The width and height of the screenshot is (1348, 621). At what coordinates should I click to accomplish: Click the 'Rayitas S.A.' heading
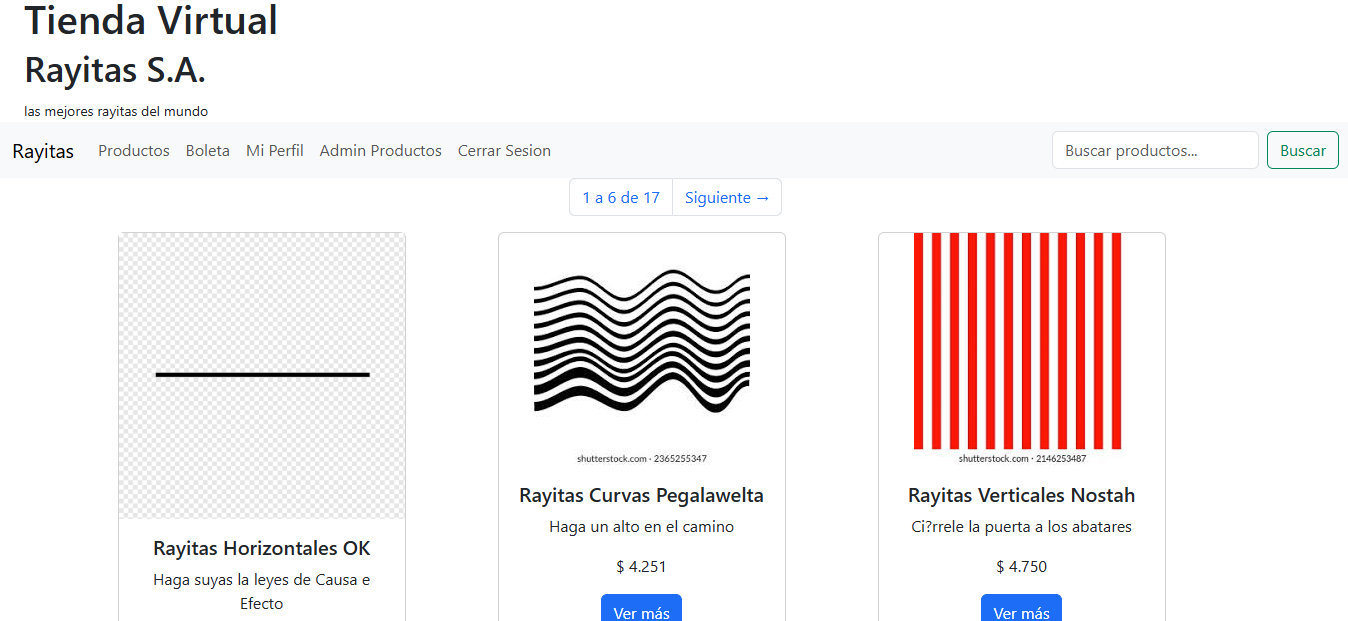point(115,70)
